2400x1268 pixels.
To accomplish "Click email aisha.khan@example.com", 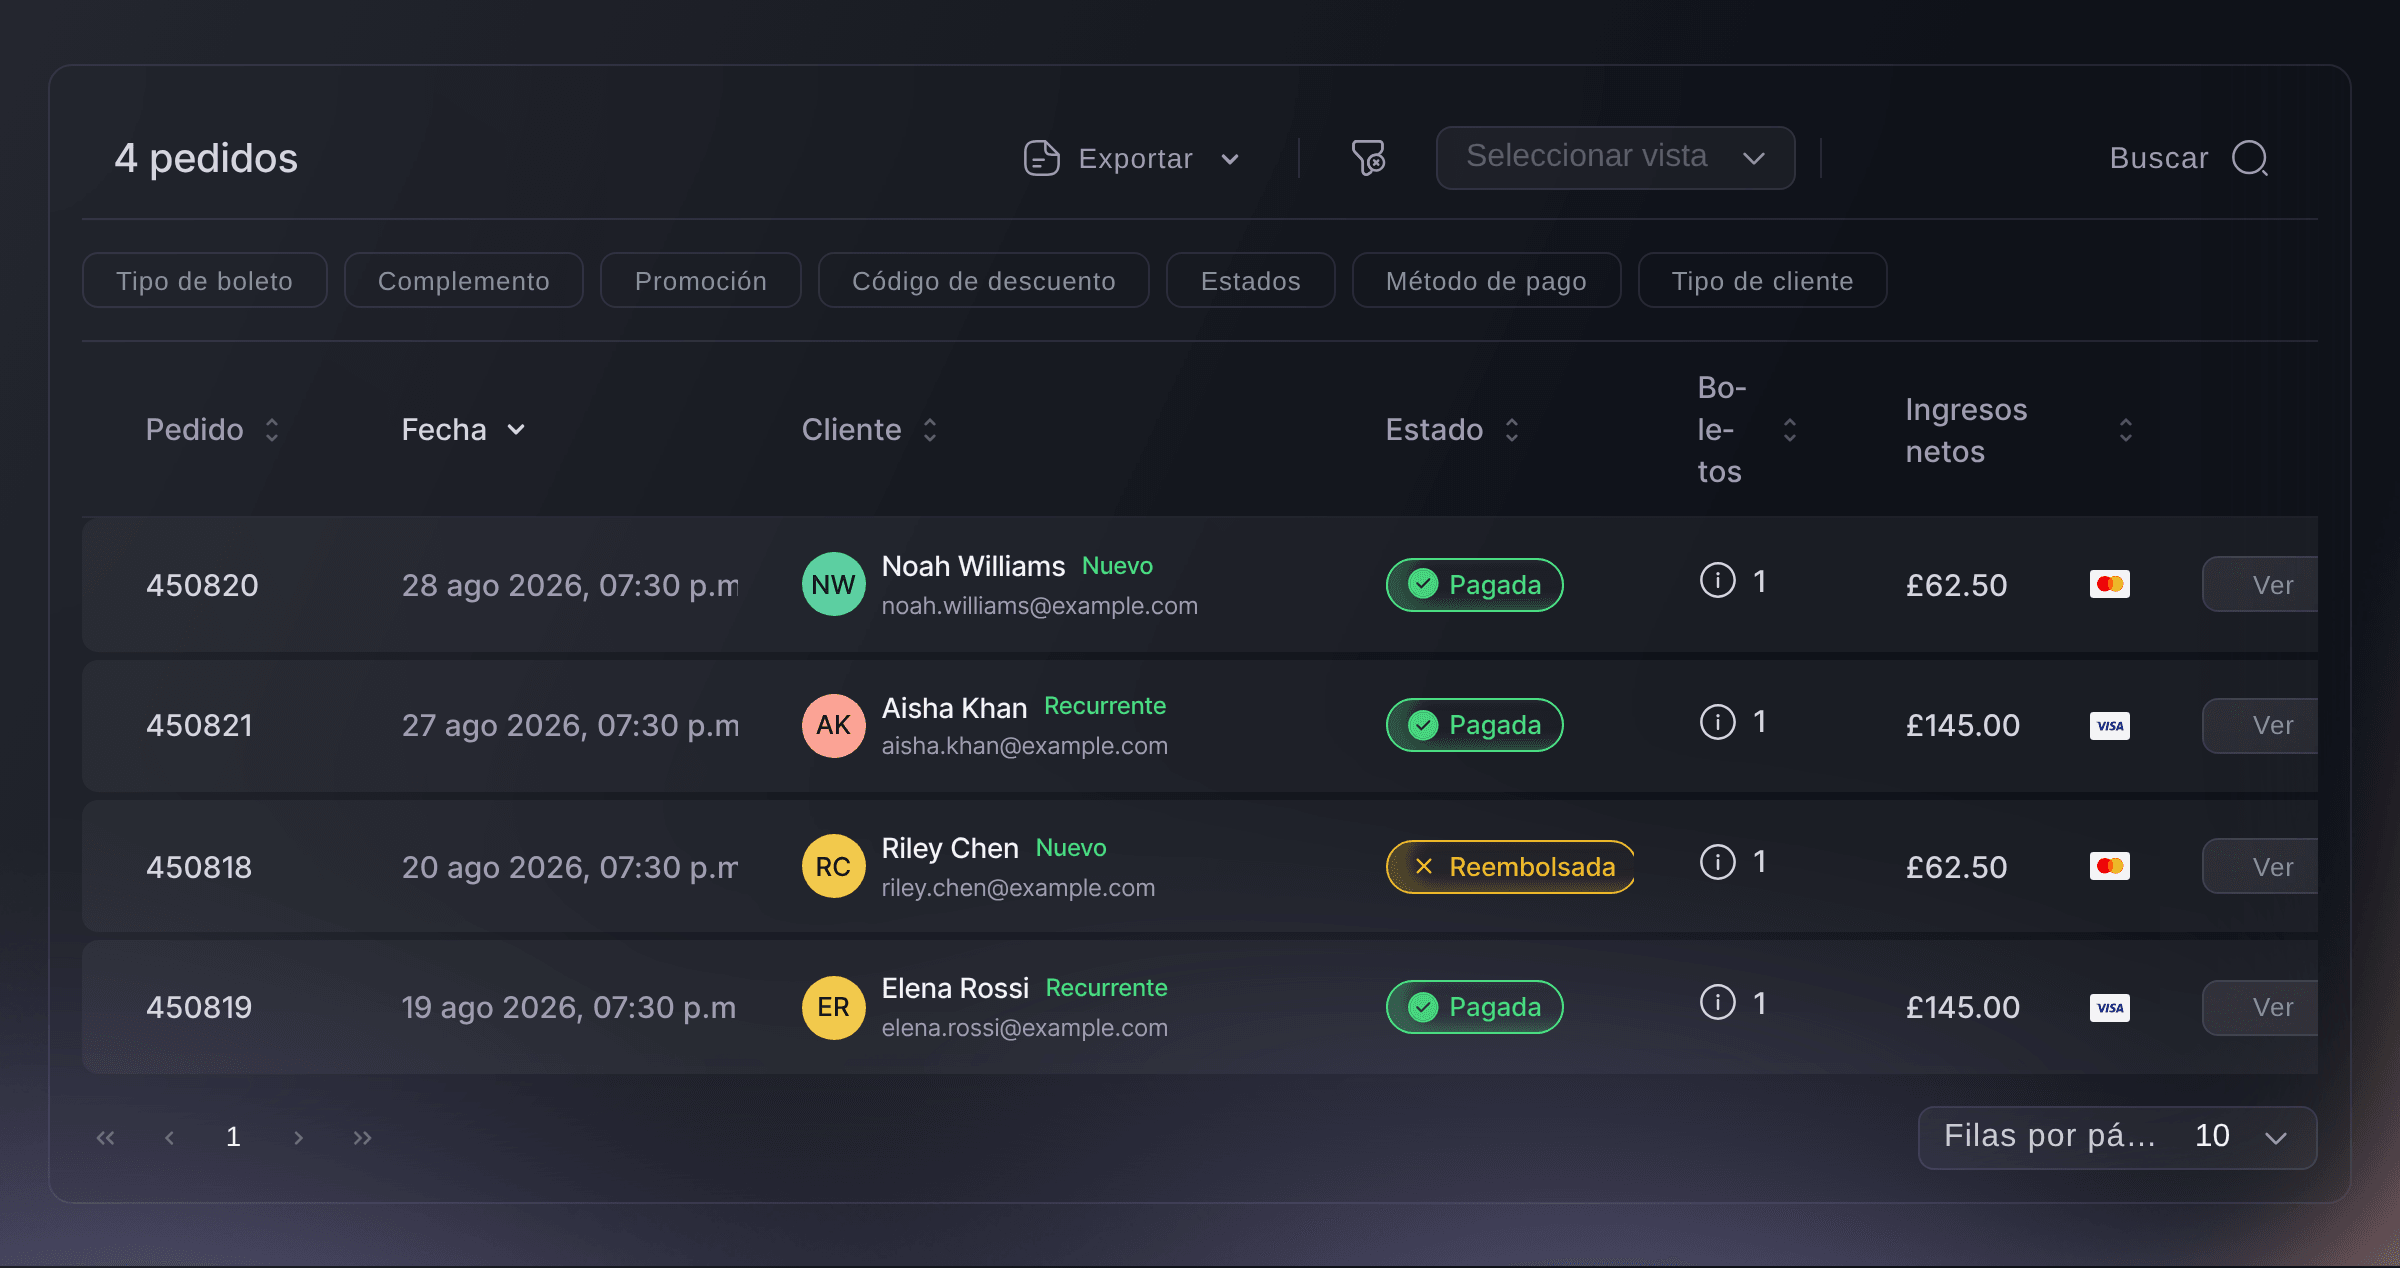I will (1025, 746).
